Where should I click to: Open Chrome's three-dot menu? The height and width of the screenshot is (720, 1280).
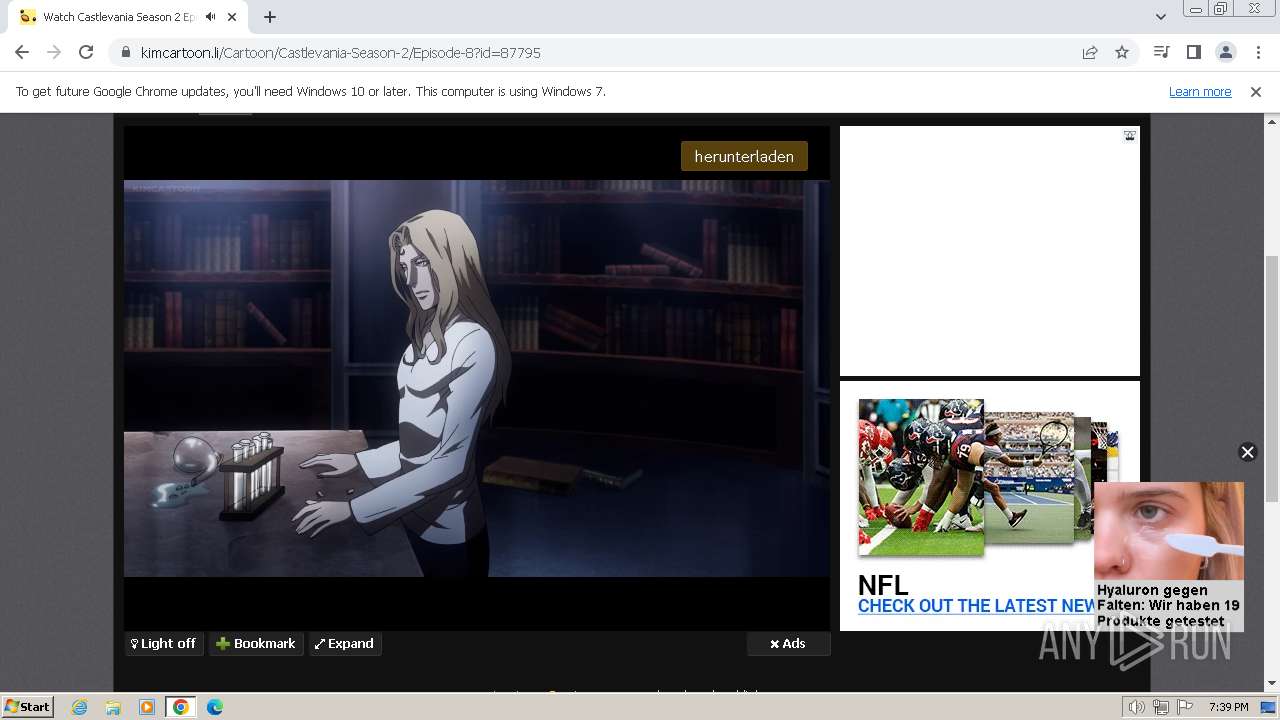1258,52
